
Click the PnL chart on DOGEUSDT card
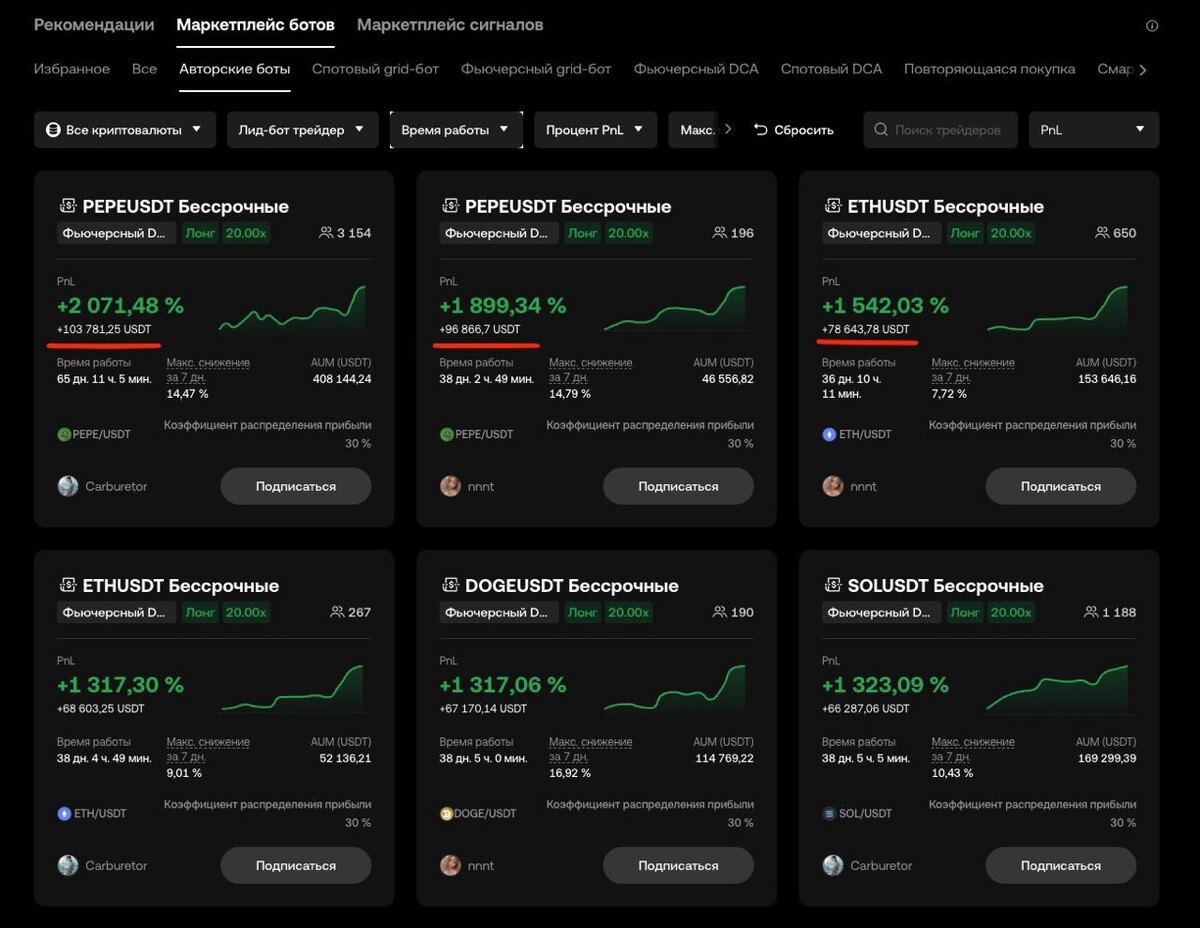[675, 688]
